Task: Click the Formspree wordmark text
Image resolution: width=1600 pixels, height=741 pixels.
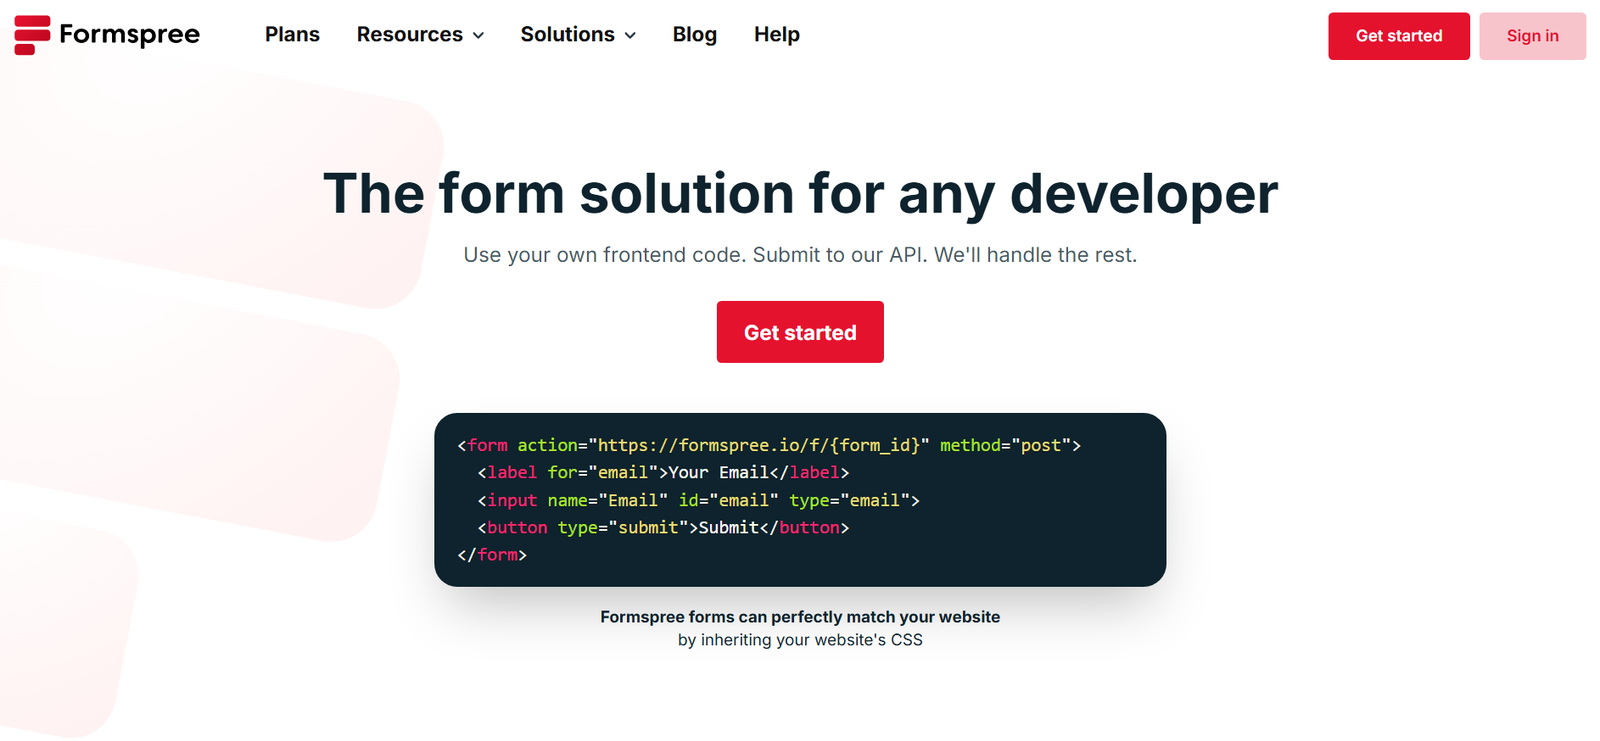Action: click(129, 35)
